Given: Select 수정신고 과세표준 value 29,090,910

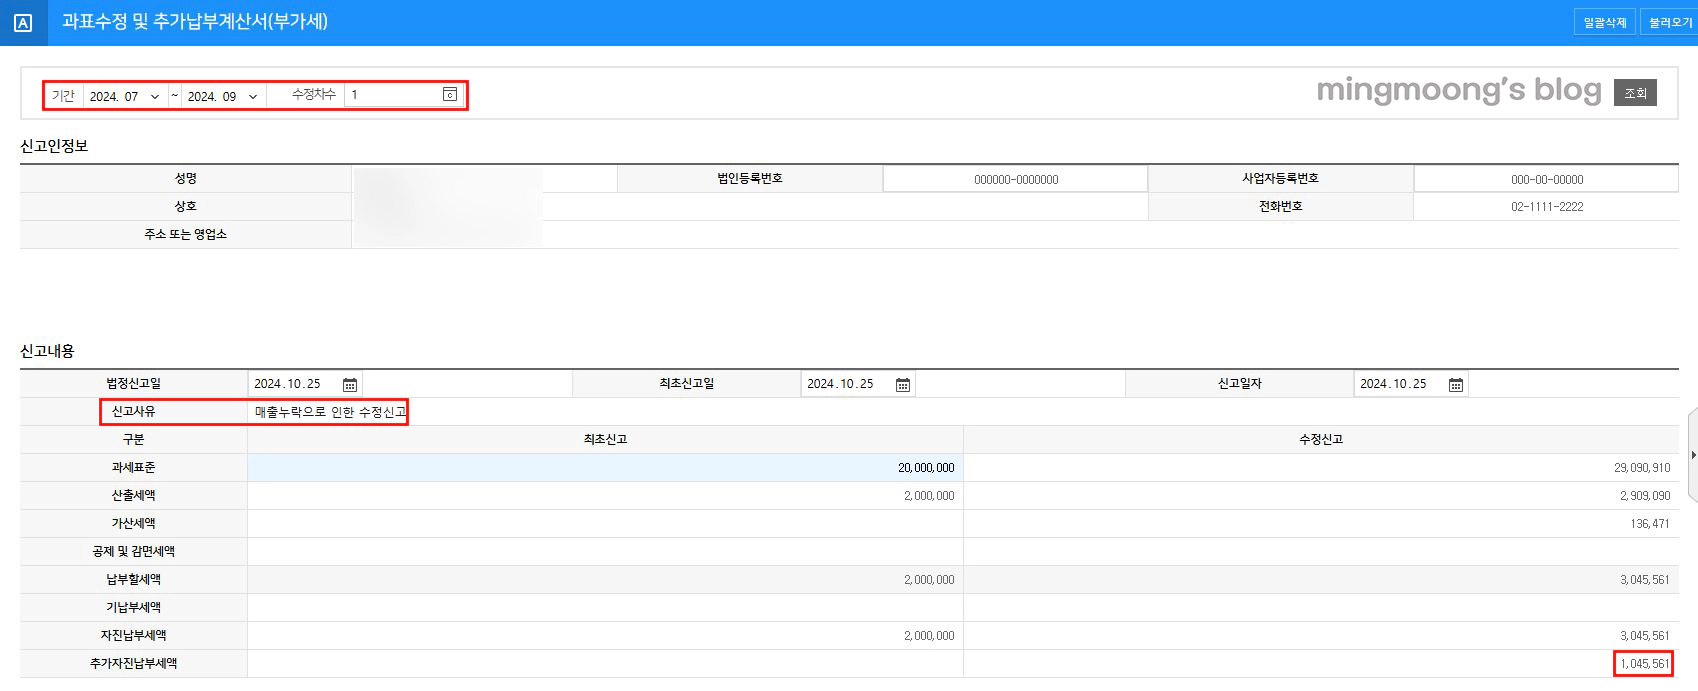Looking at the screenshot, I should 1642,468.
